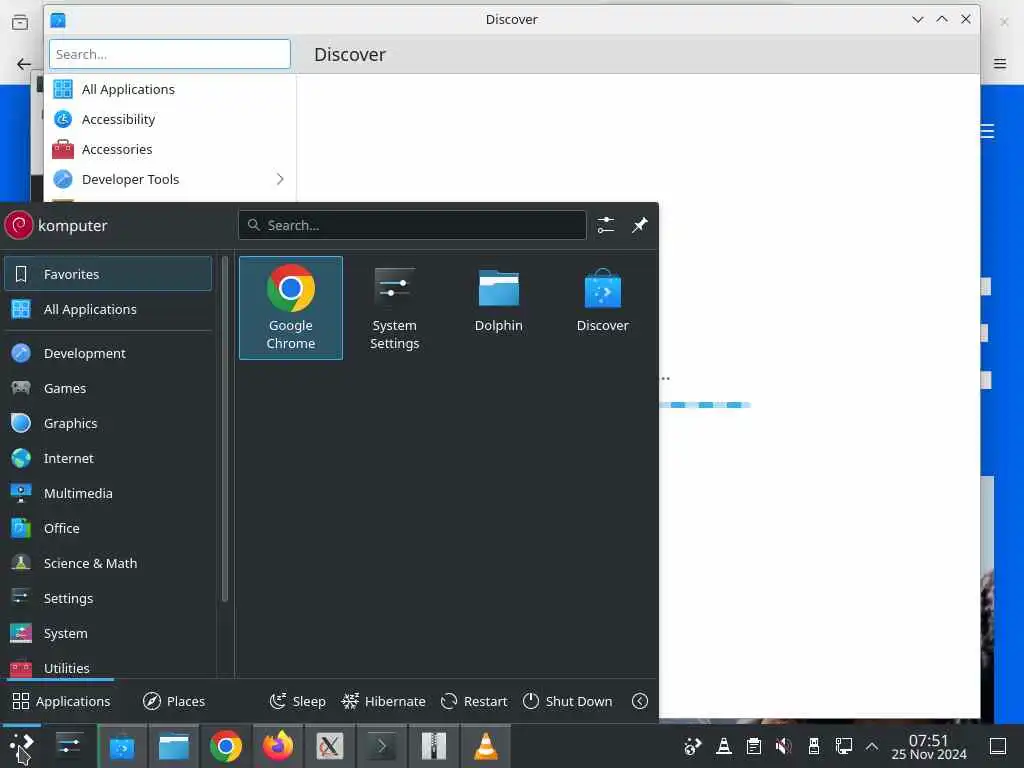Click the VLC cone tray icon

pos(724,746)
